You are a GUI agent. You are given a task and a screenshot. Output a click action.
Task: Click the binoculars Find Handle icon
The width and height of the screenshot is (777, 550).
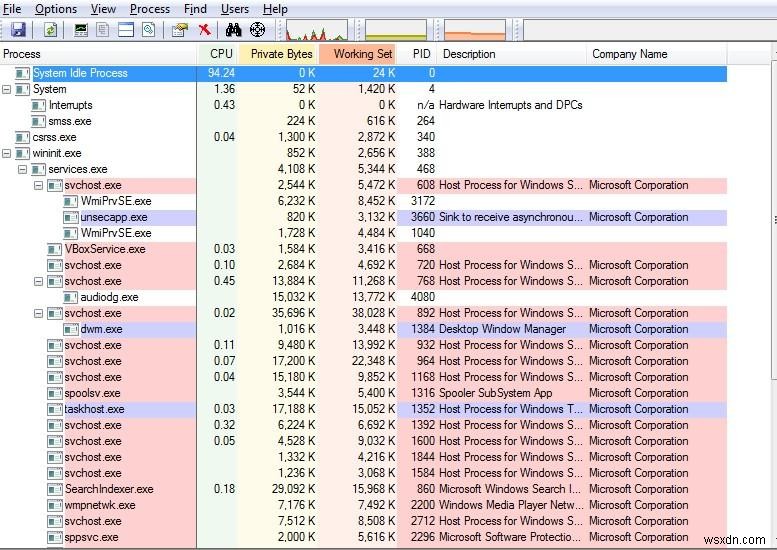(233, 30)
